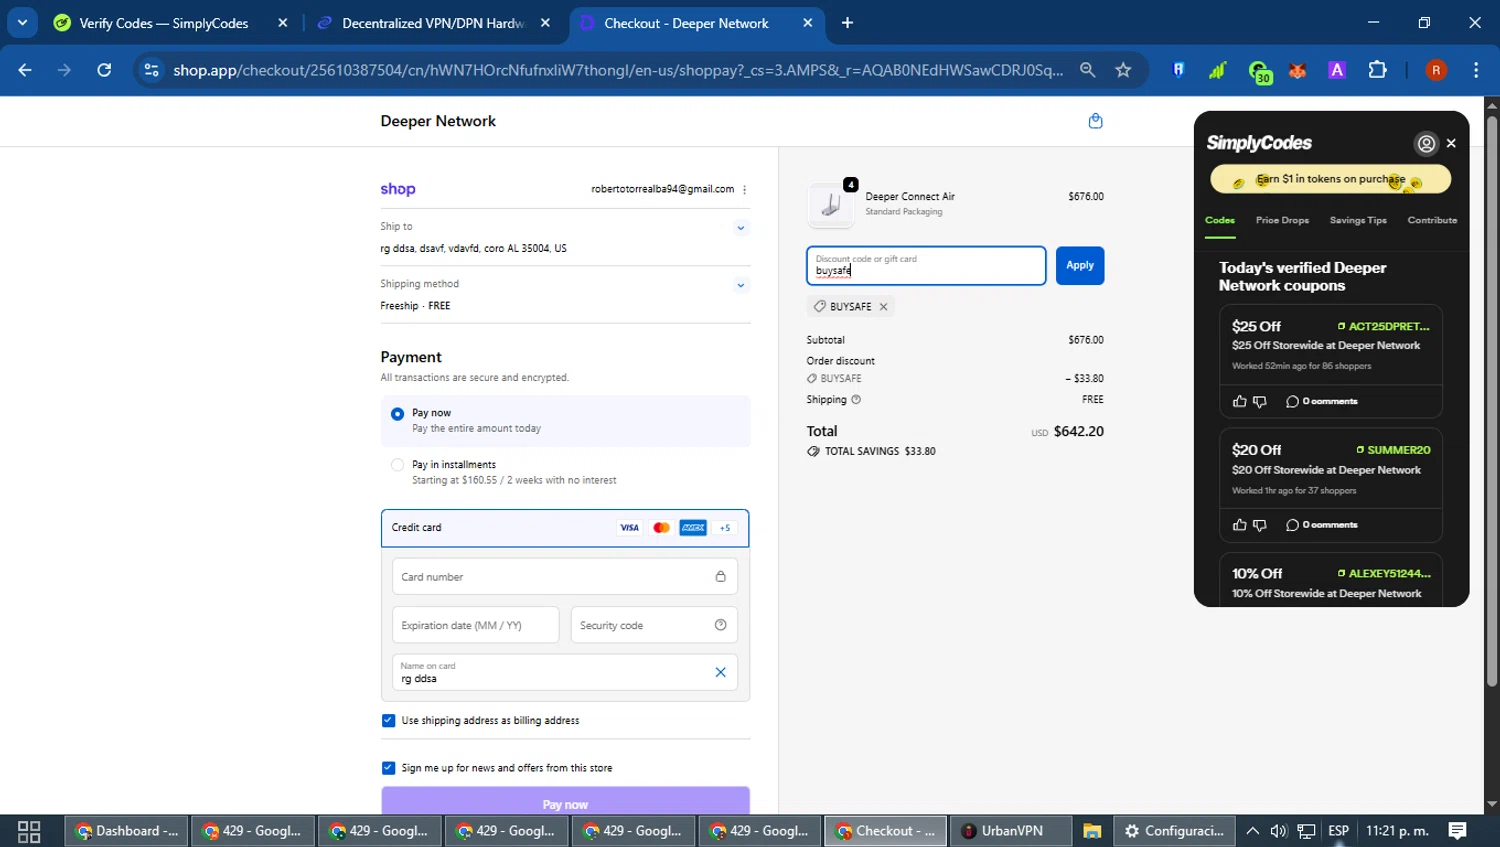Bookmark this page with star icon
Image resolution: width=1500 pixels, height=847 pixels.
point(1123,70)
